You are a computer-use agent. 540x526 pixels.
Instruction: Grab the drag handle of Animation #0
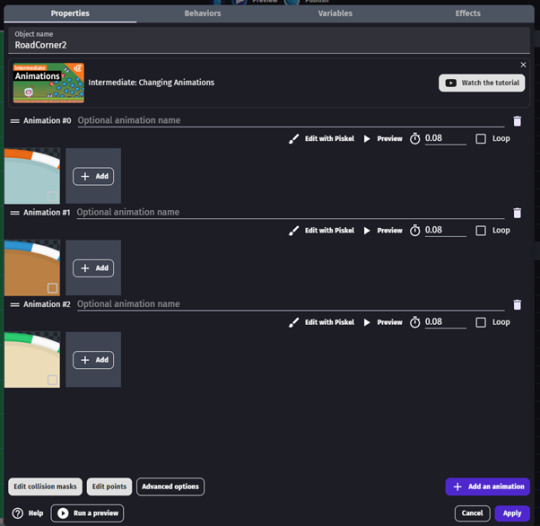(x=15, y=121)
